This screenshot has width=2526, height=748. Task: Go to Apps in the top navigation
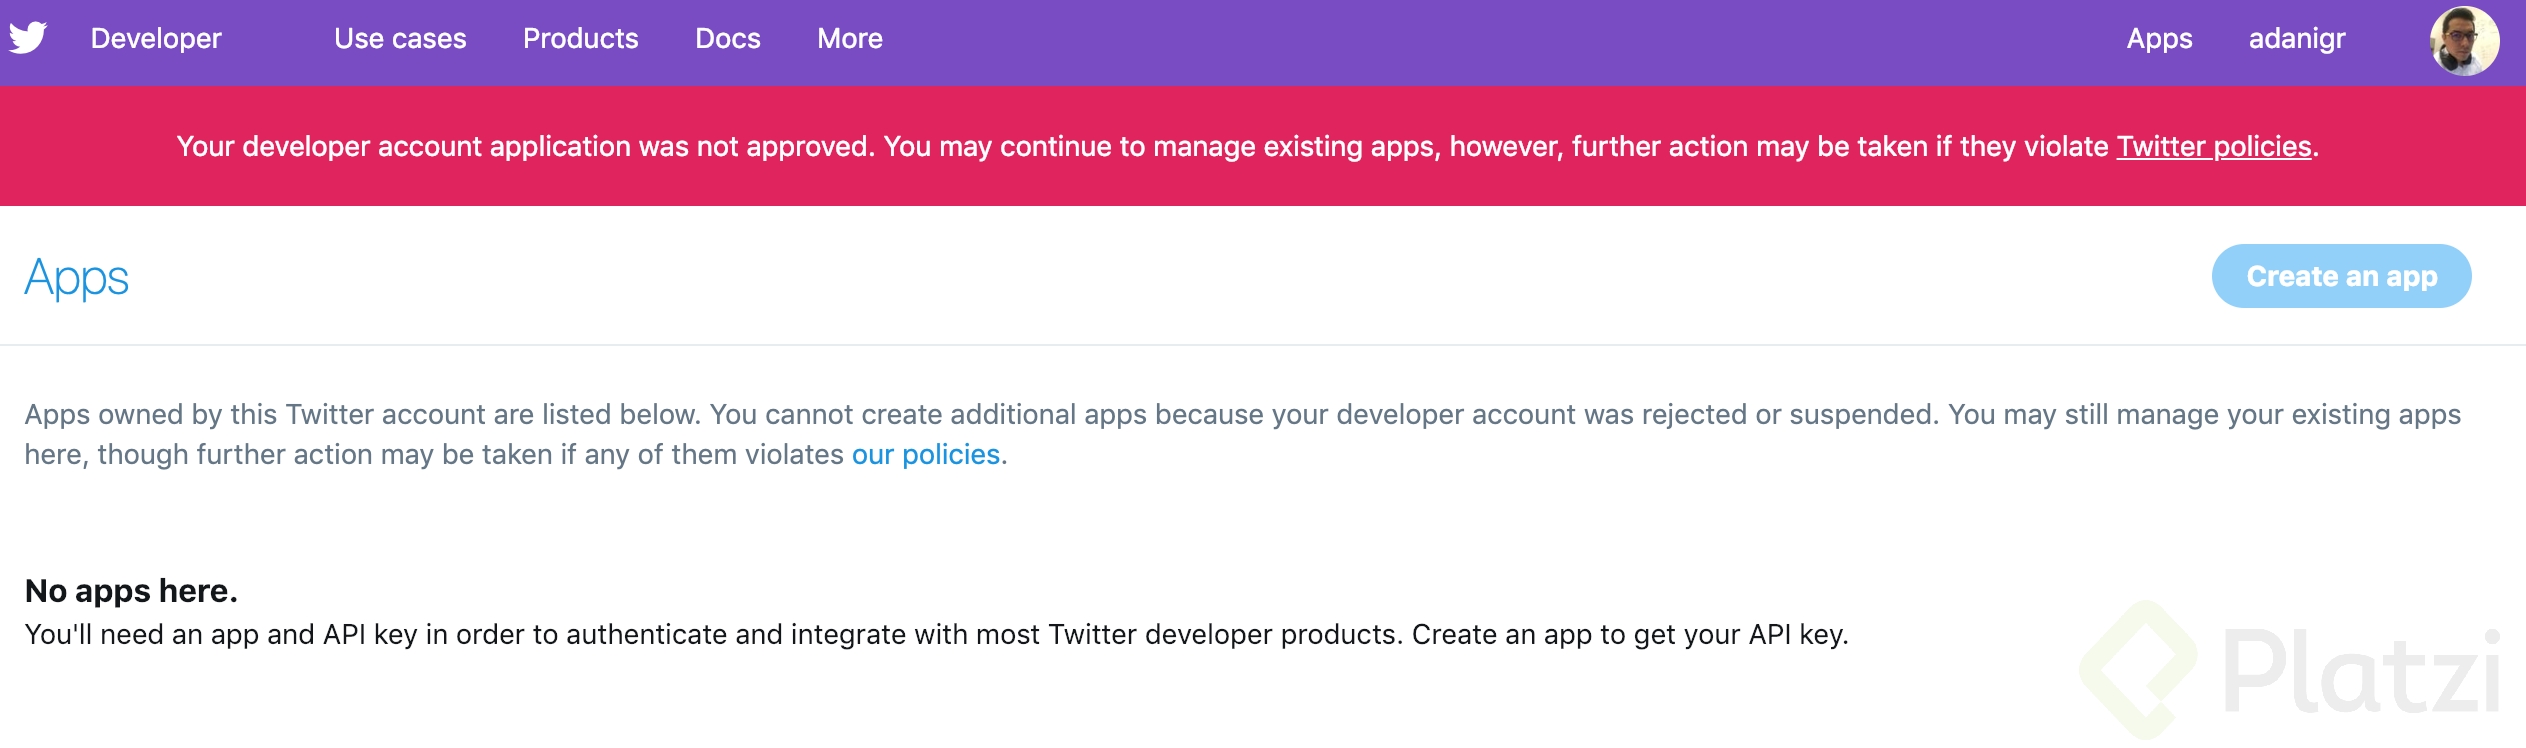pyautogui.click(x=2159, y=39)
